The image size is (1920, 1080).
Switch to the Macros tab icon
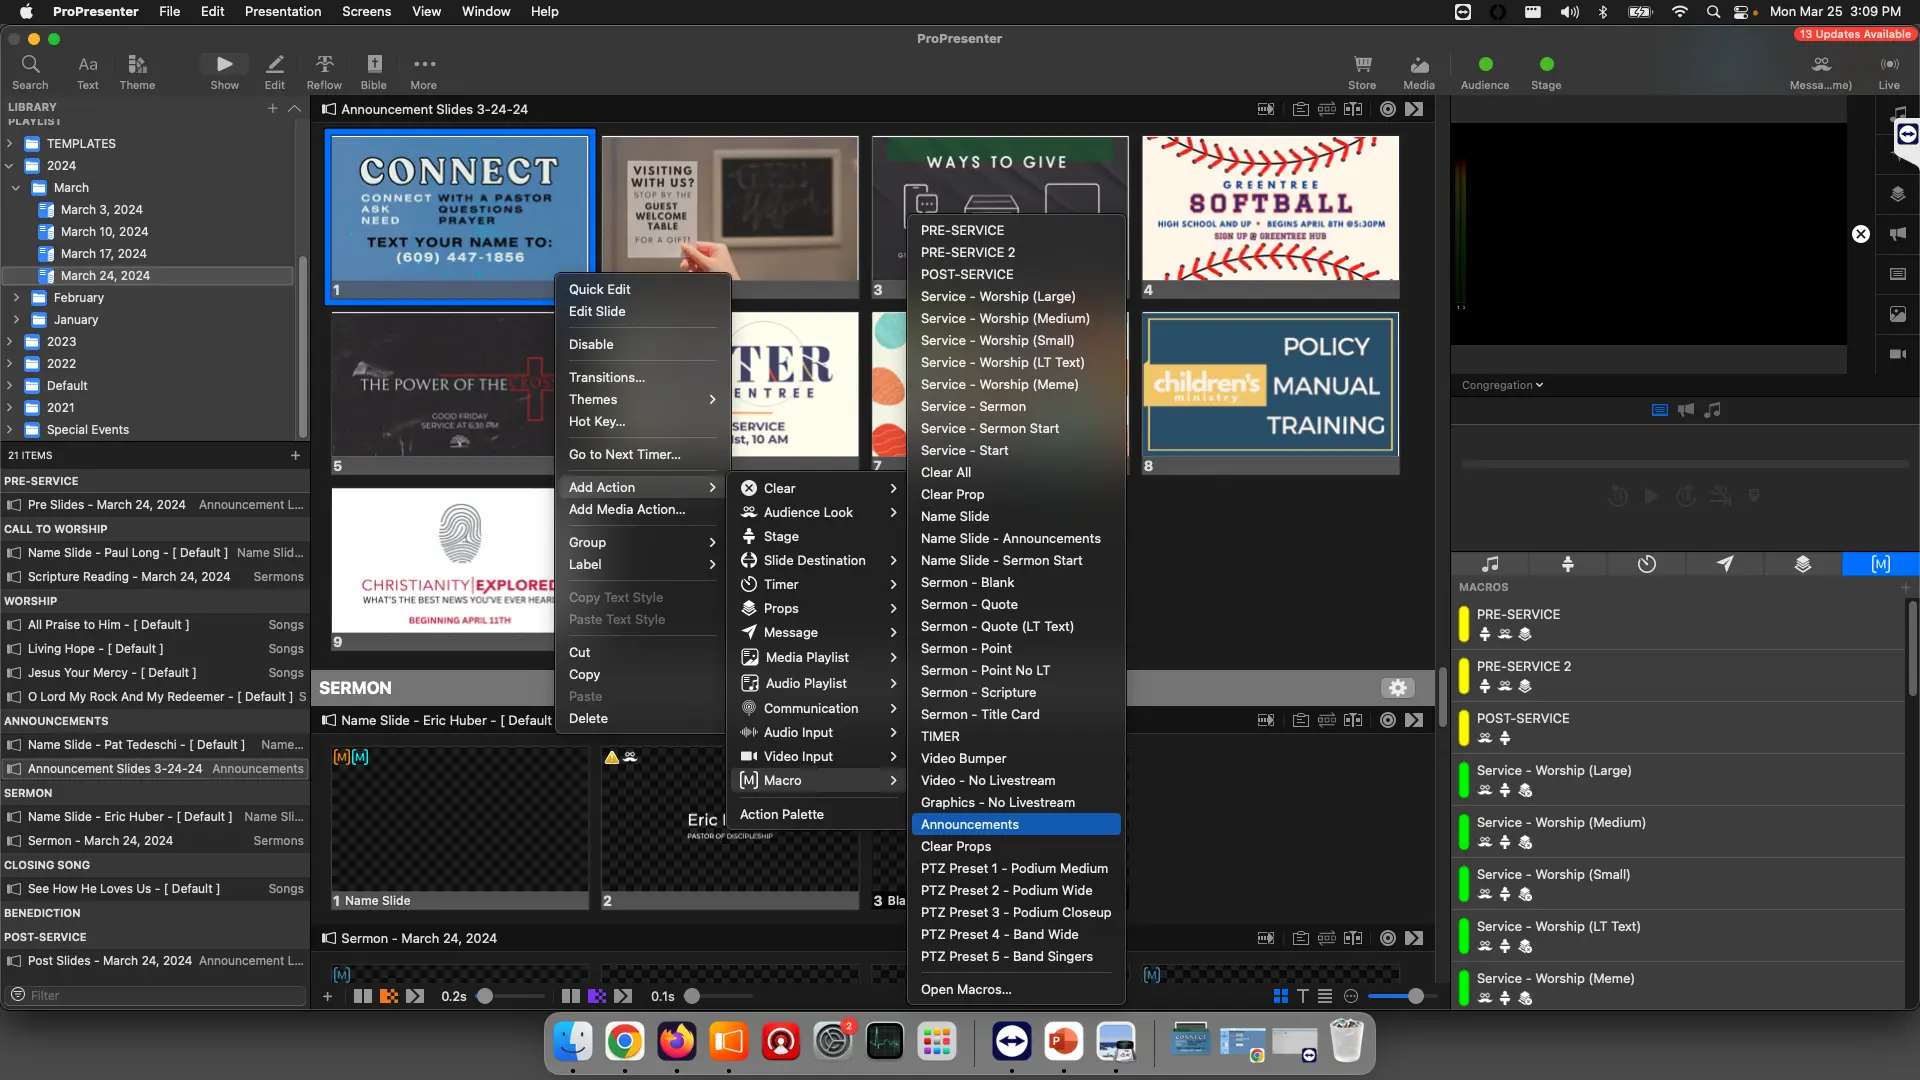pos(1880,564)
